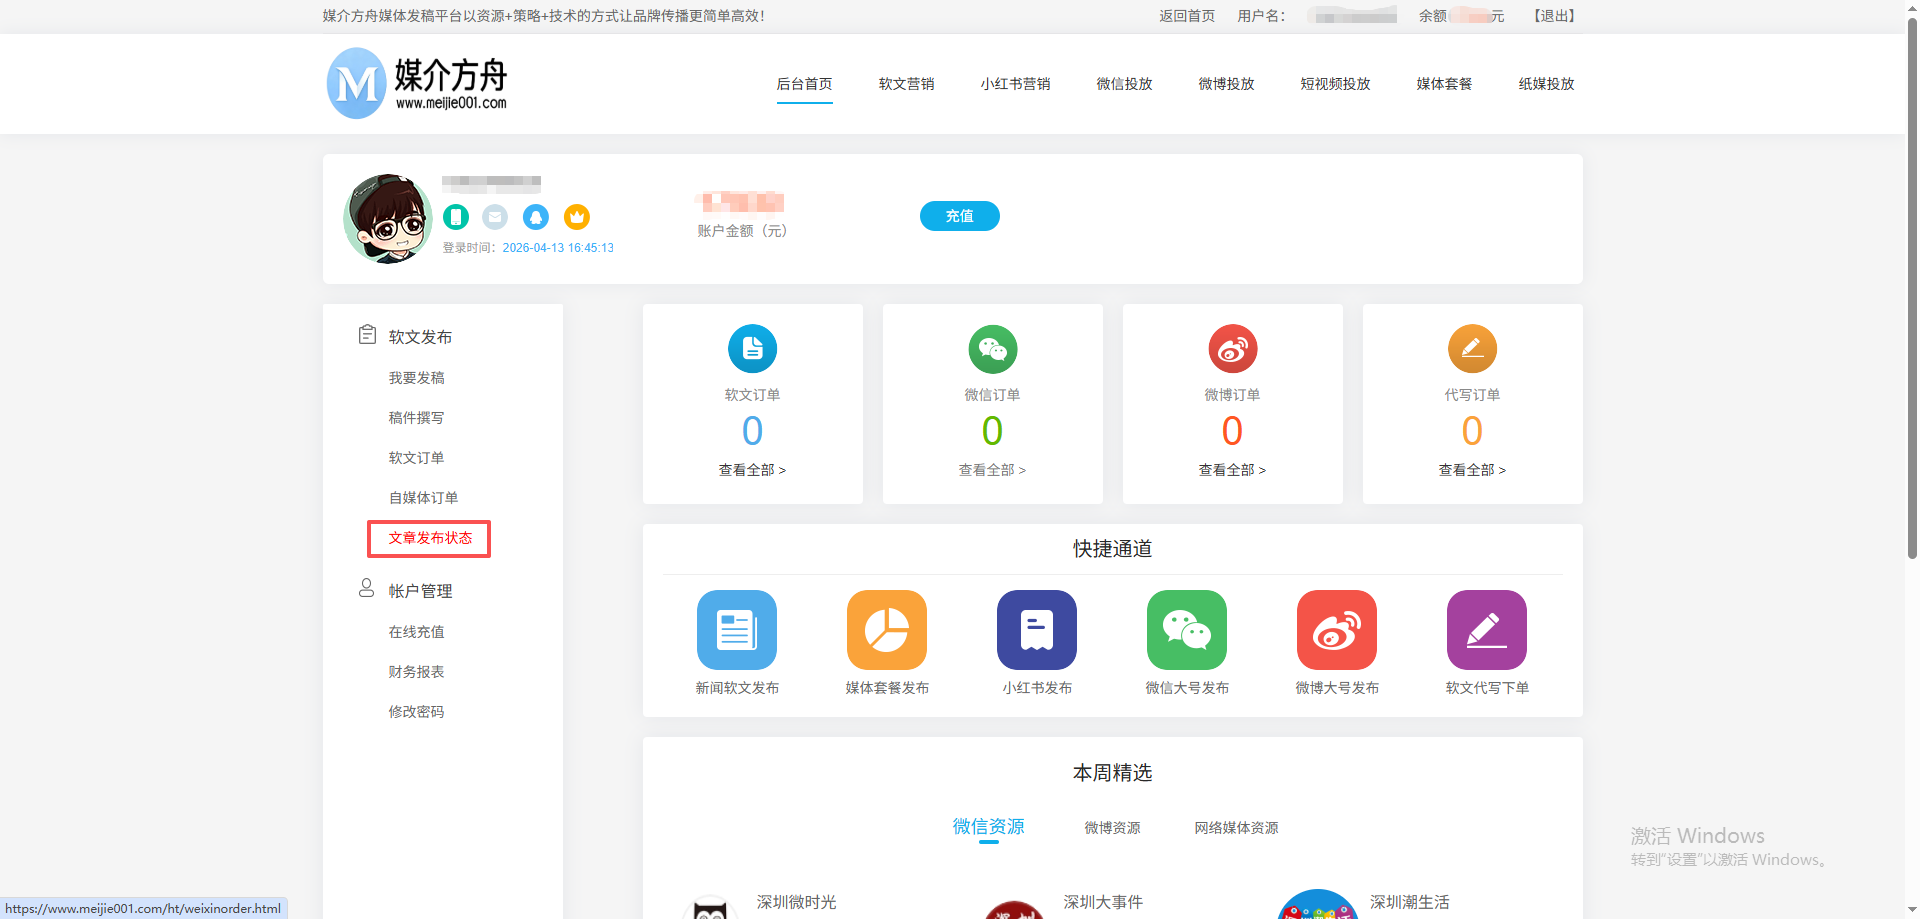
Task: Click the blue 软文订单 document icon
Action: click(x=752, y=349)
